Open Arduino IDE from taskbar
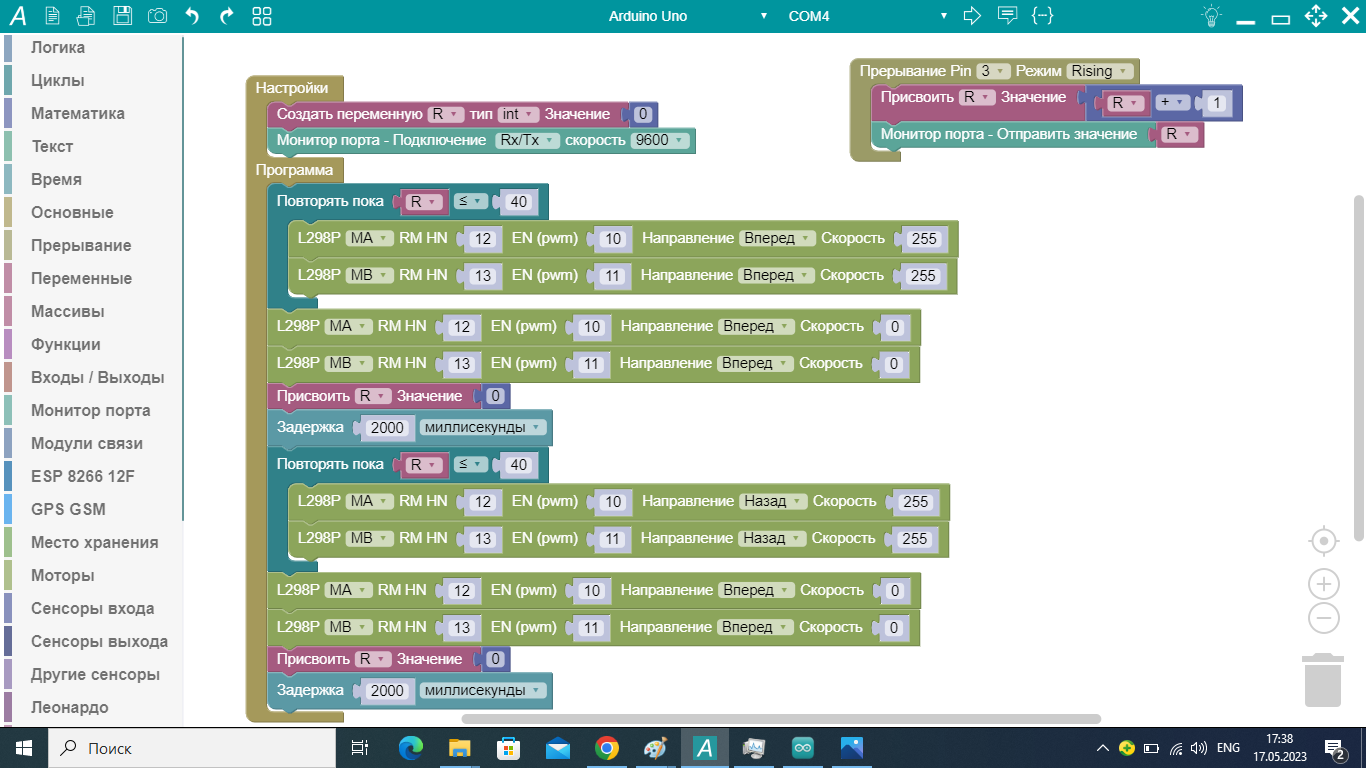 click(x=802, y=748)
